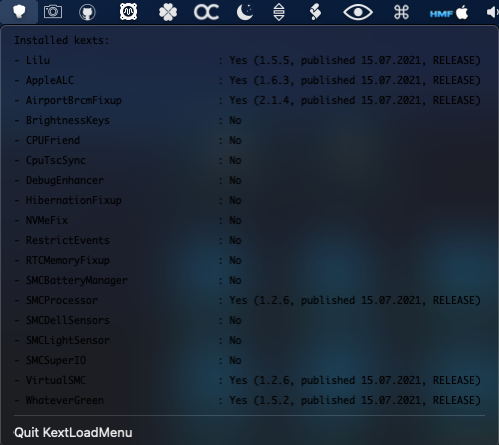Viewport: 499px width, 445px height.
Task: Click the command key symbol menu bar icon
Action: pos(401,12)
